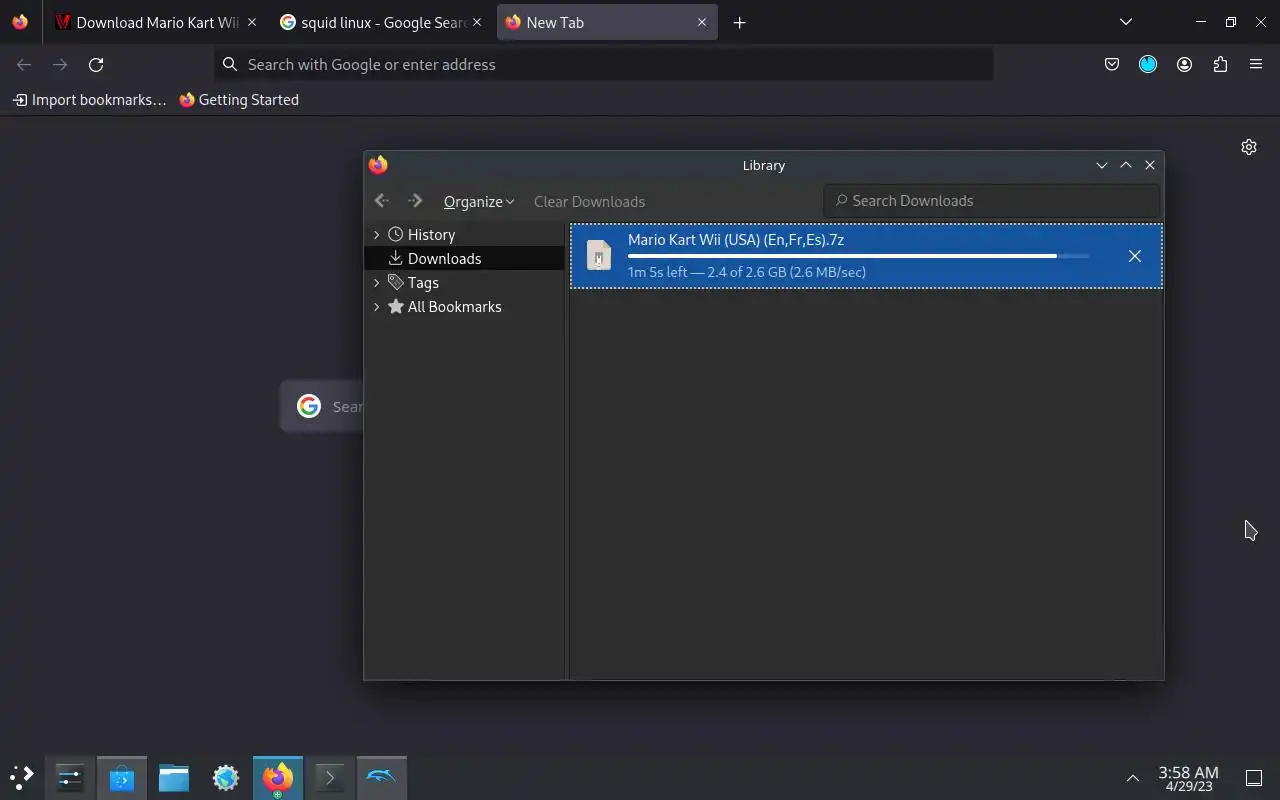Select History in the Library sidebar

(432, 235)
